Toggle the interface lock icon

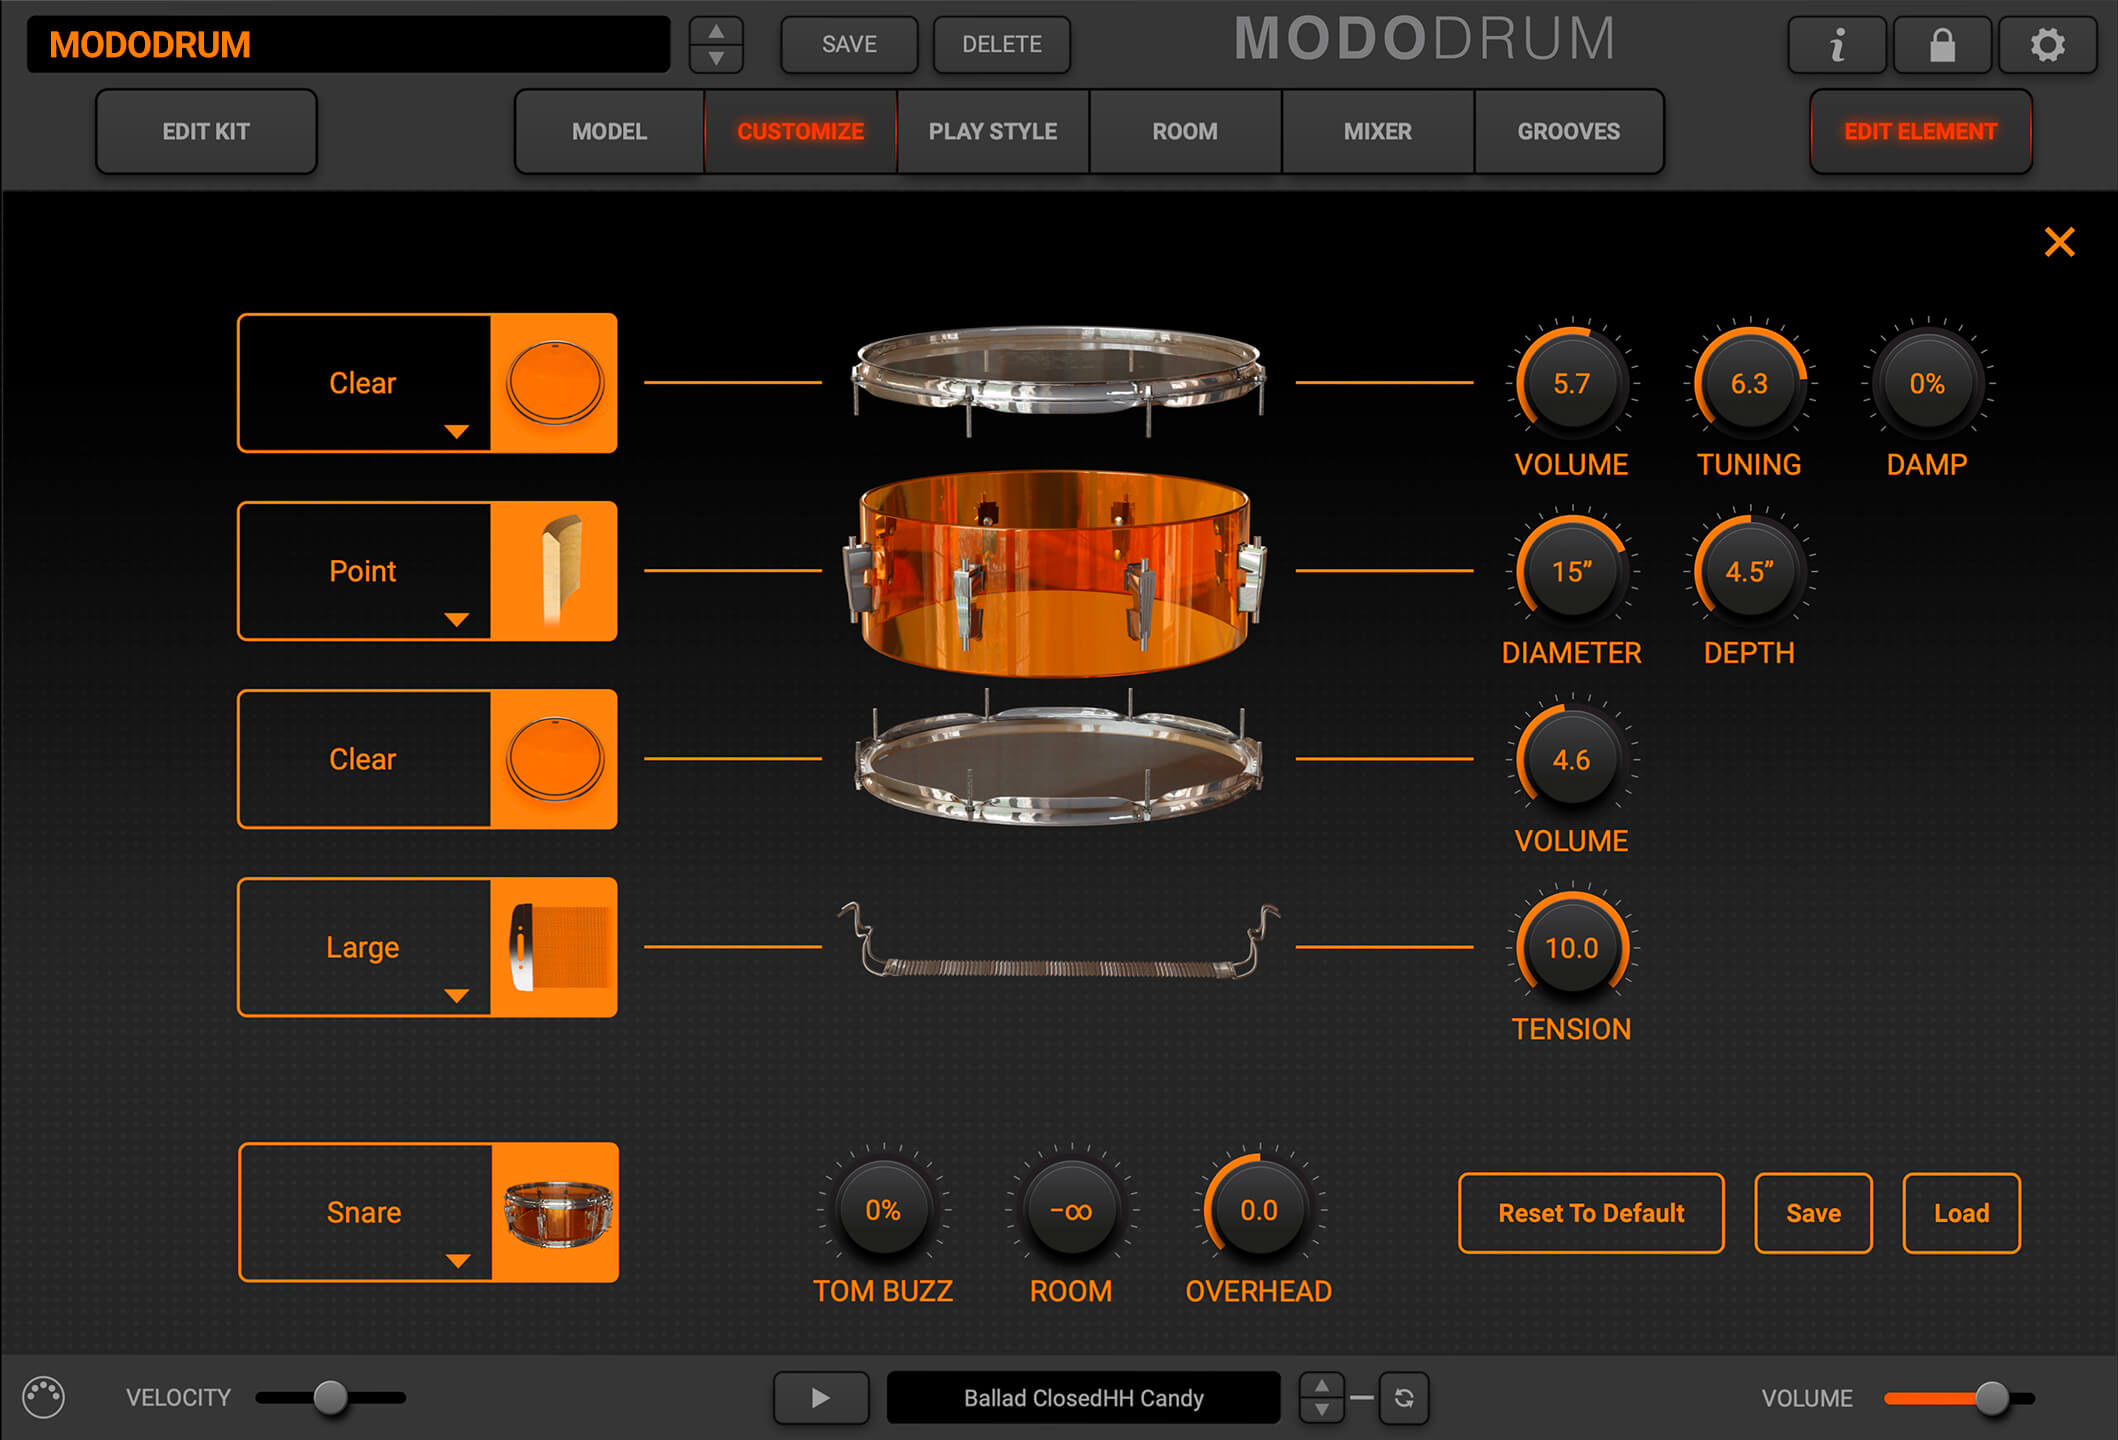coord(1942,44)
